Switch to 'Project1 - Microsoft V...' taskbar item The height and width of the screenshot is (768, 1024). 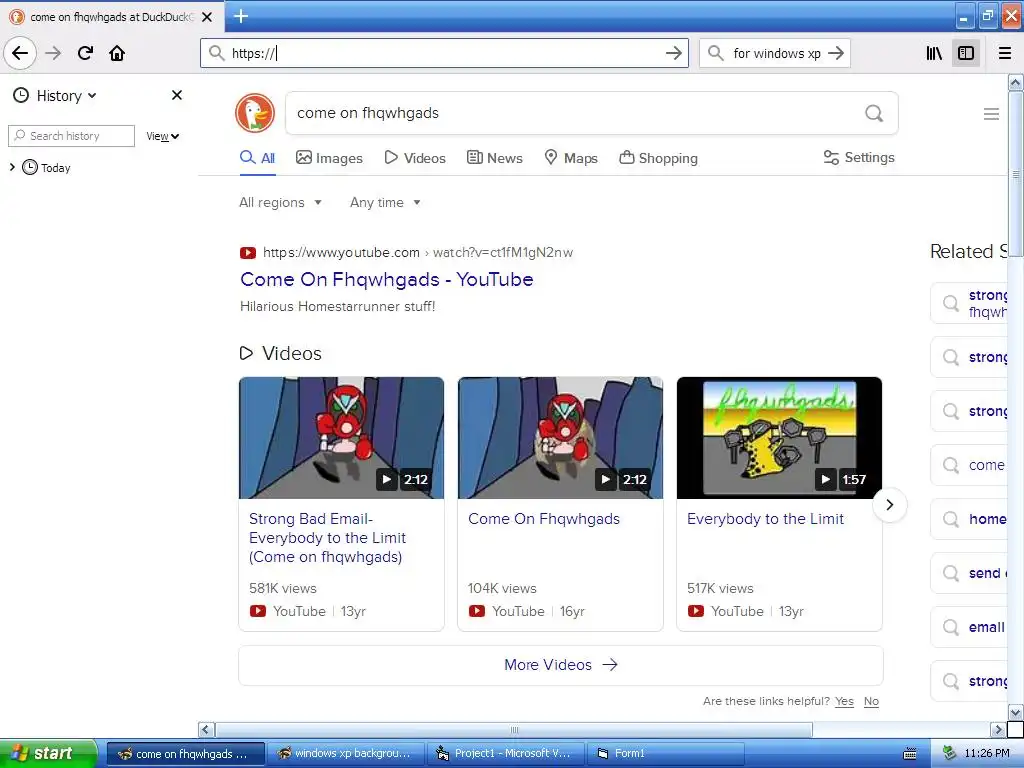pyautogui.click(x=507, y=754)
